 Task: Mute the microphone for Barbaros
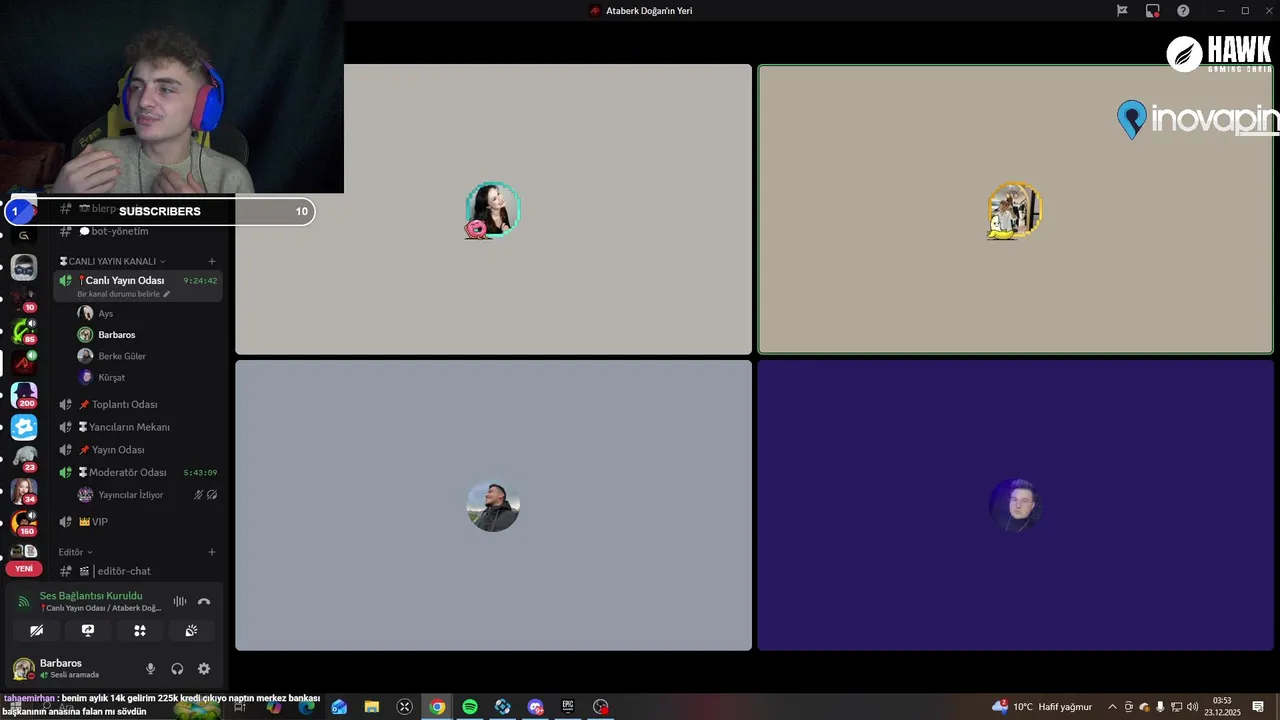click(x=151, y=669)
